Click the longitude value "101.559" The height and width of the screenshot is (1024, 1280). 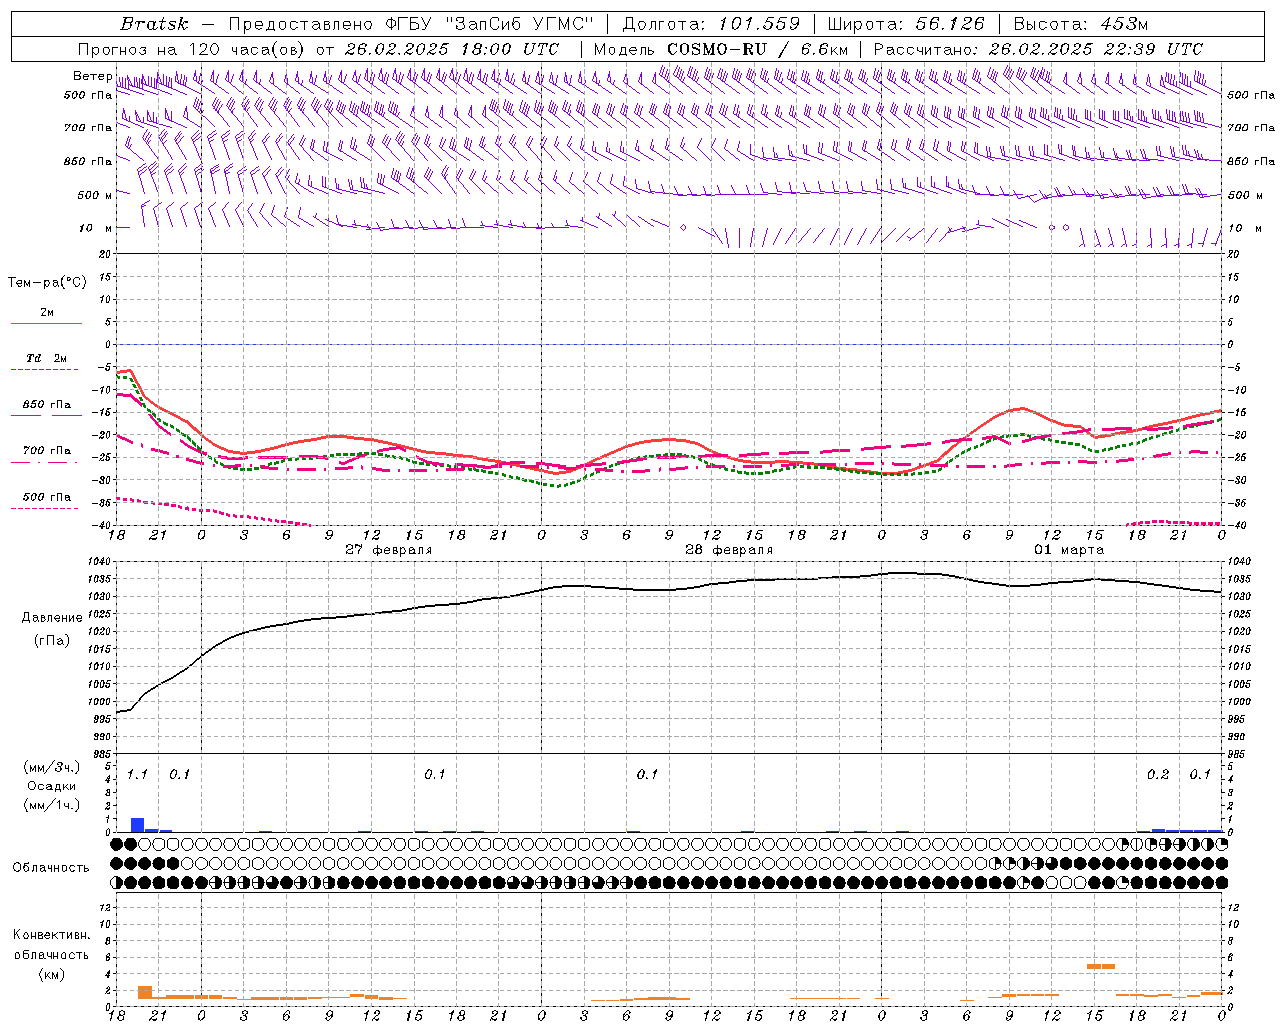[x=759, y=24]
